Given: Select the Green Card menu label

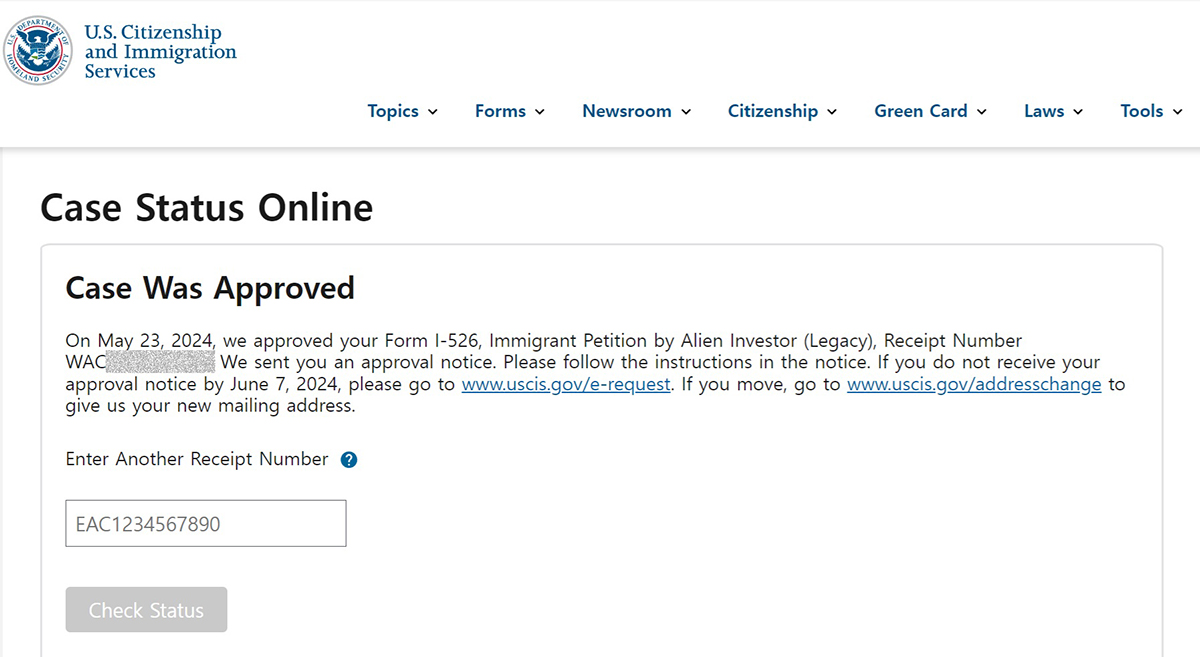Looking at the screenshot, I should coord(921,111).
